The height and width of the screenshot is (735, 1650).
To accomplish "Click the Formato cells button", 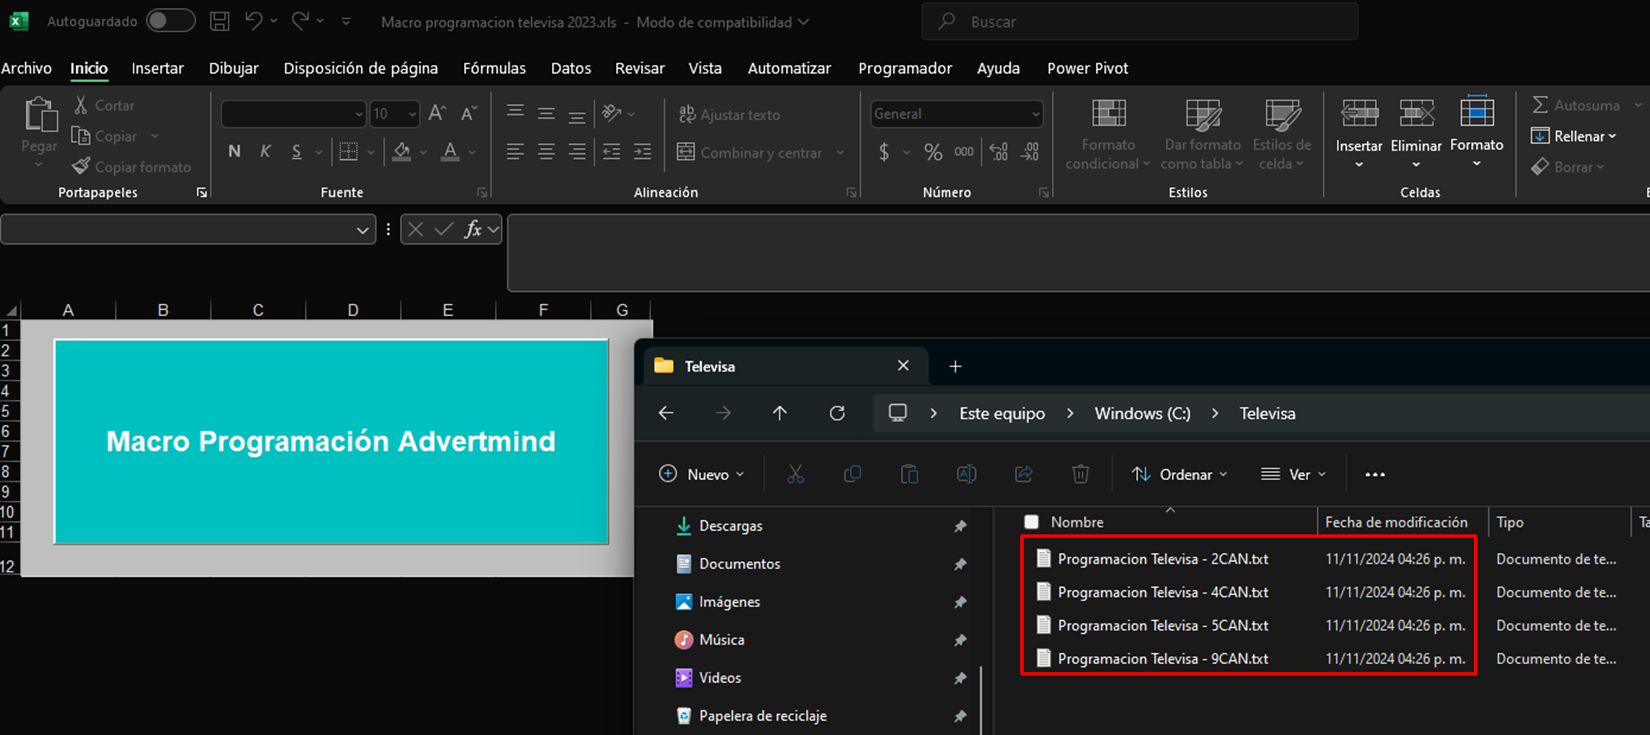I will (x=1477, y=133).
